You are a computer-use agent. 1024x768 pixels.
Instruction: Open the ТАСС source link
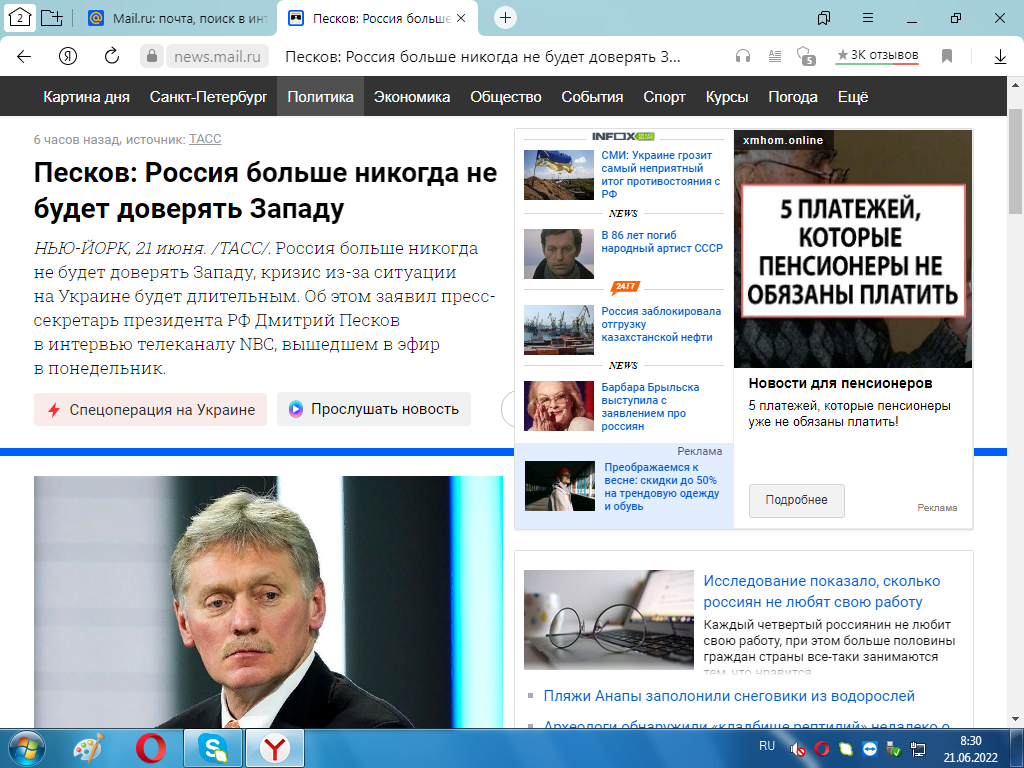click(205, 139)
